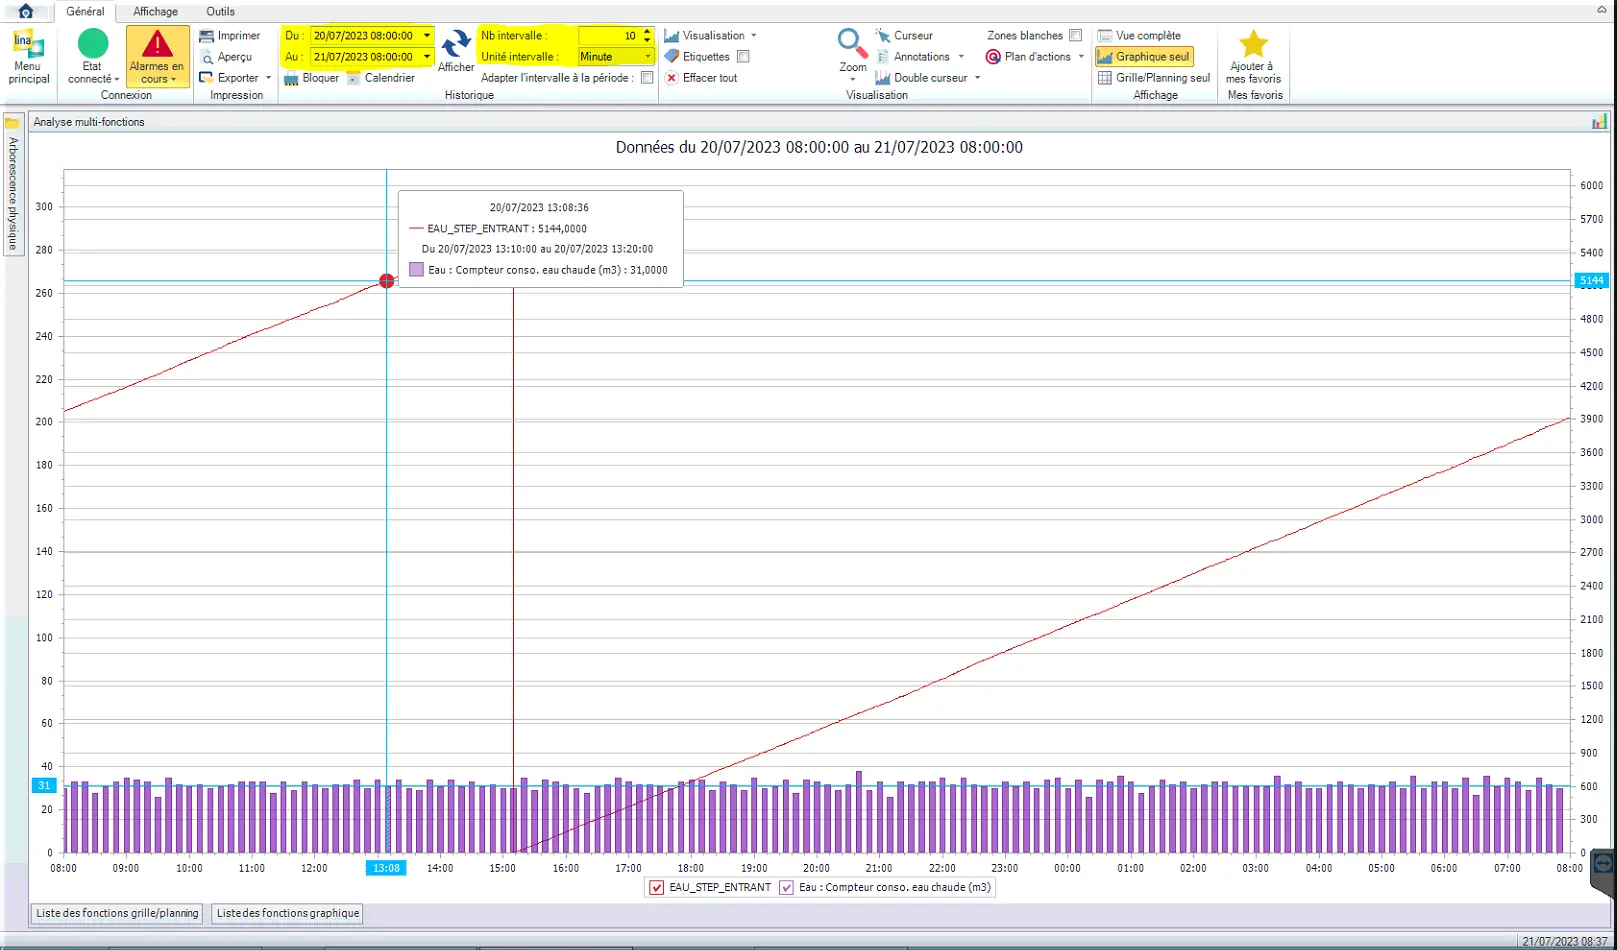Click the 13:08 cursor time label
The width and height of the screenshot is (1617, 950).
coord(386,868)
